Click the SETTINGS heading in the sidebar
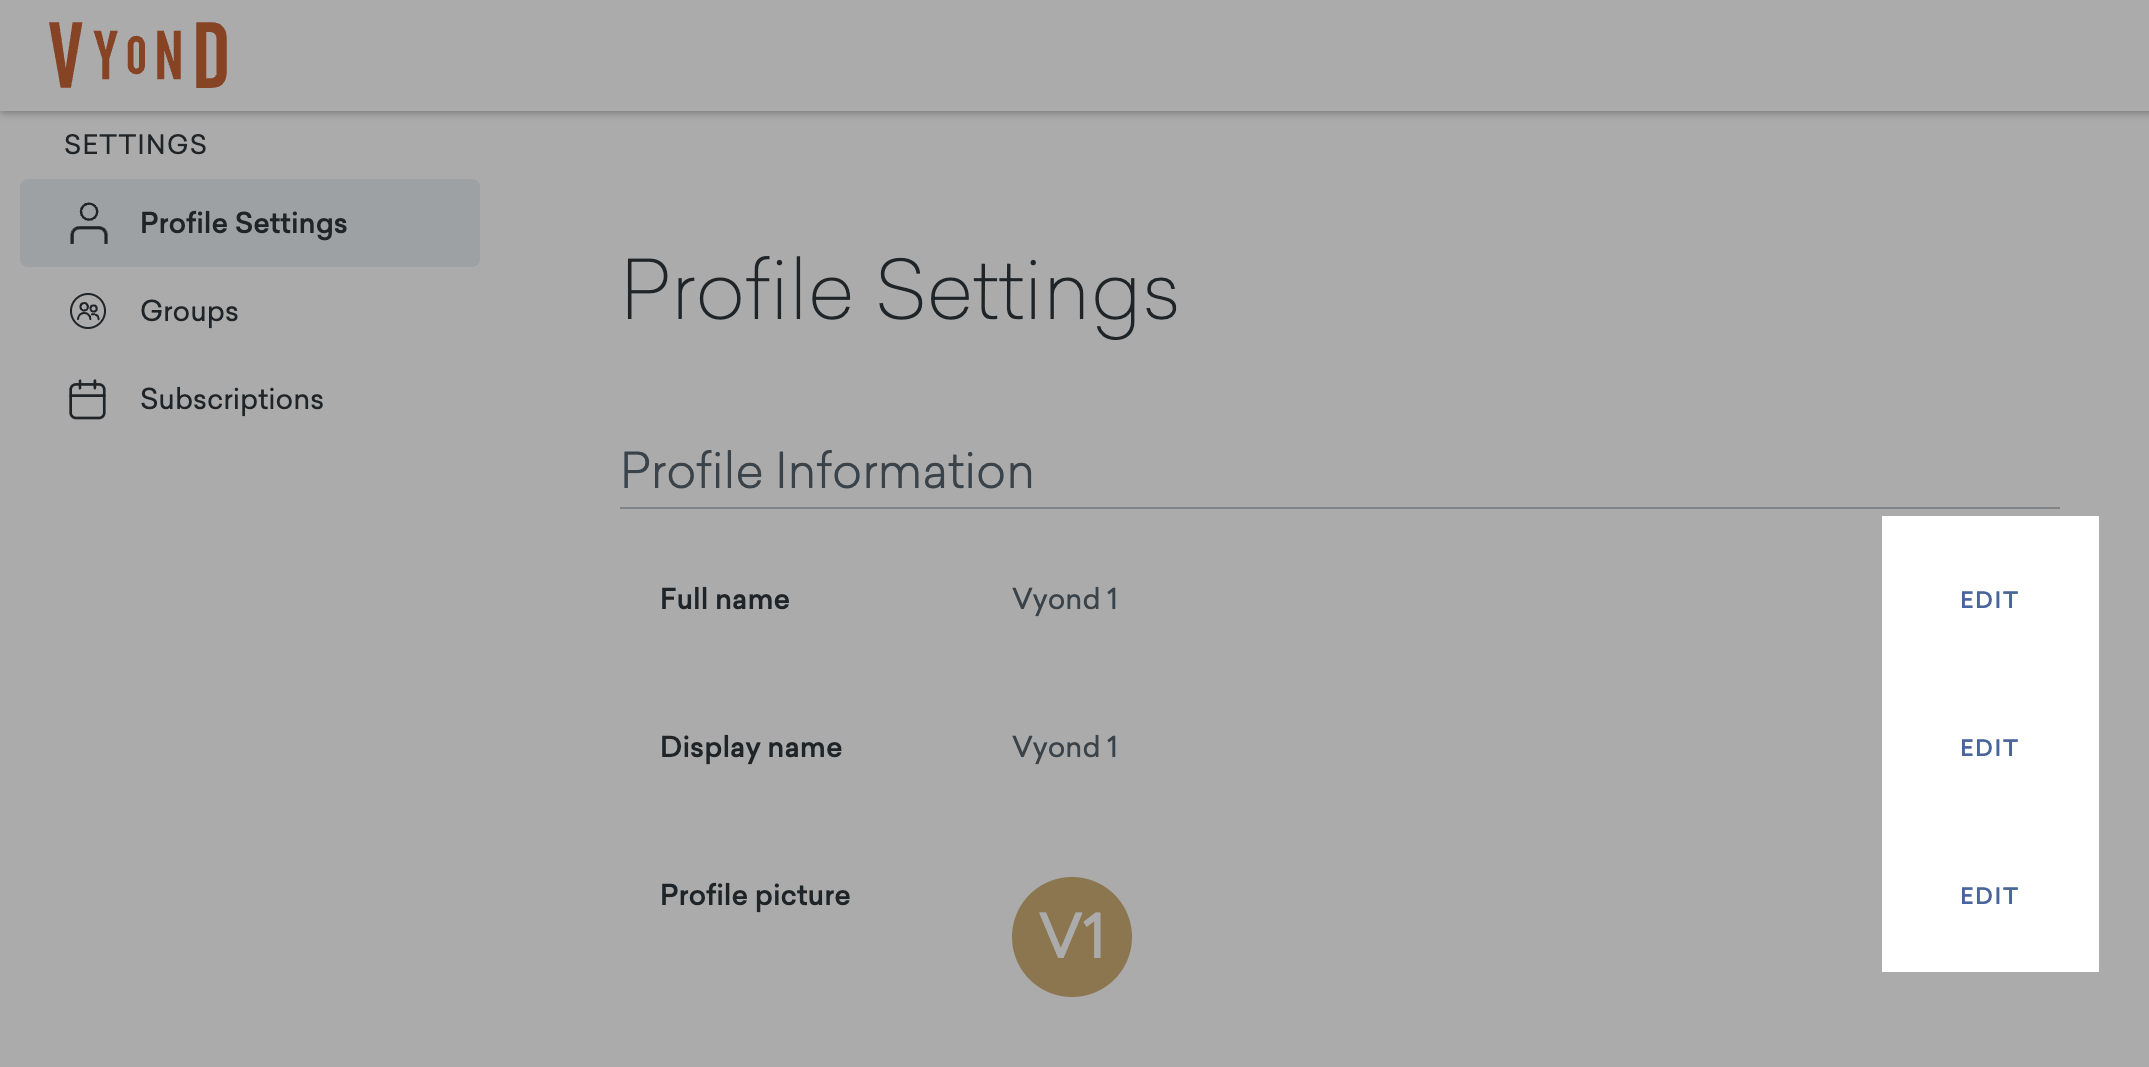The image size is (2149, 1067). pos(135,143)
